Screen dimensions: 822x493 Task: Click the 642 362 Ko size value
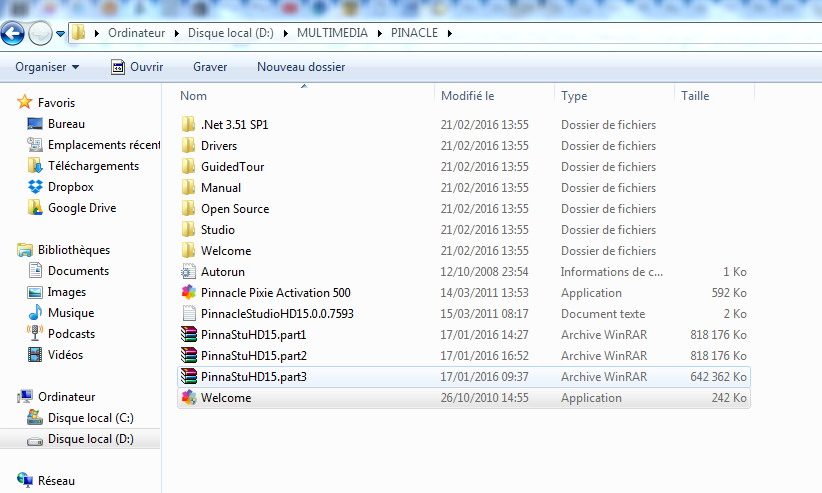[x=718, y=377]
